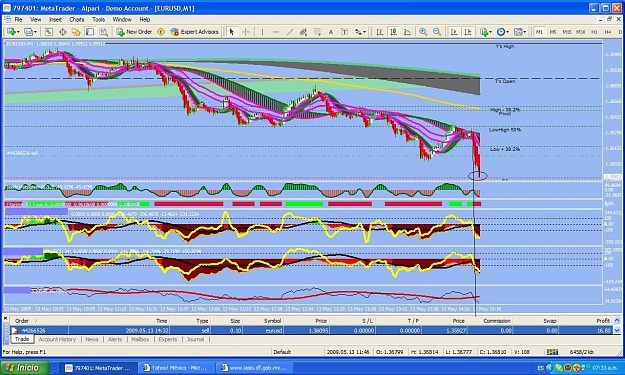
Task: Open the Charts menu
Action: pyautogui.click(x=77, y=20)
